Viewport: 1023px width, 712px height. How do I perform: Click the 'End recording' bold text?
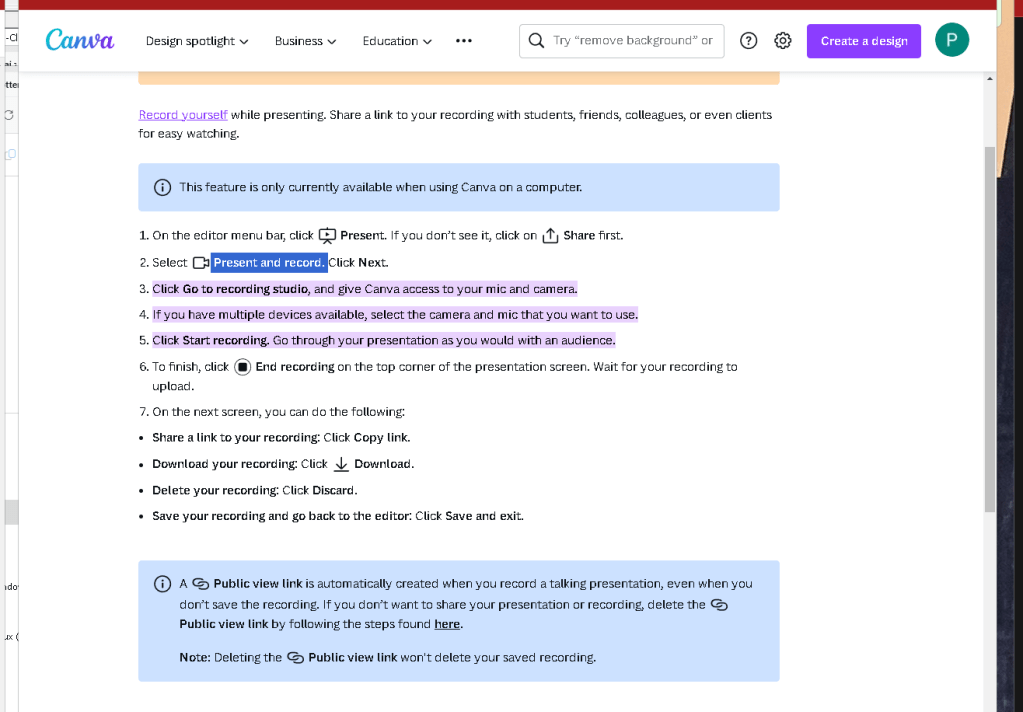(x=295, y=367)
